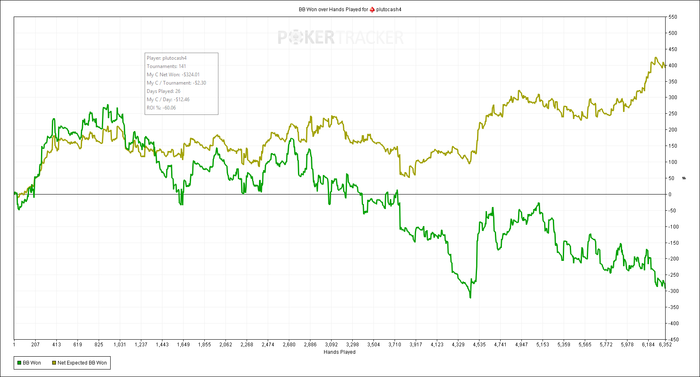Click x-axis label "1,031"
The height and width of the screenshot is (377, 700).
[120, 344]
